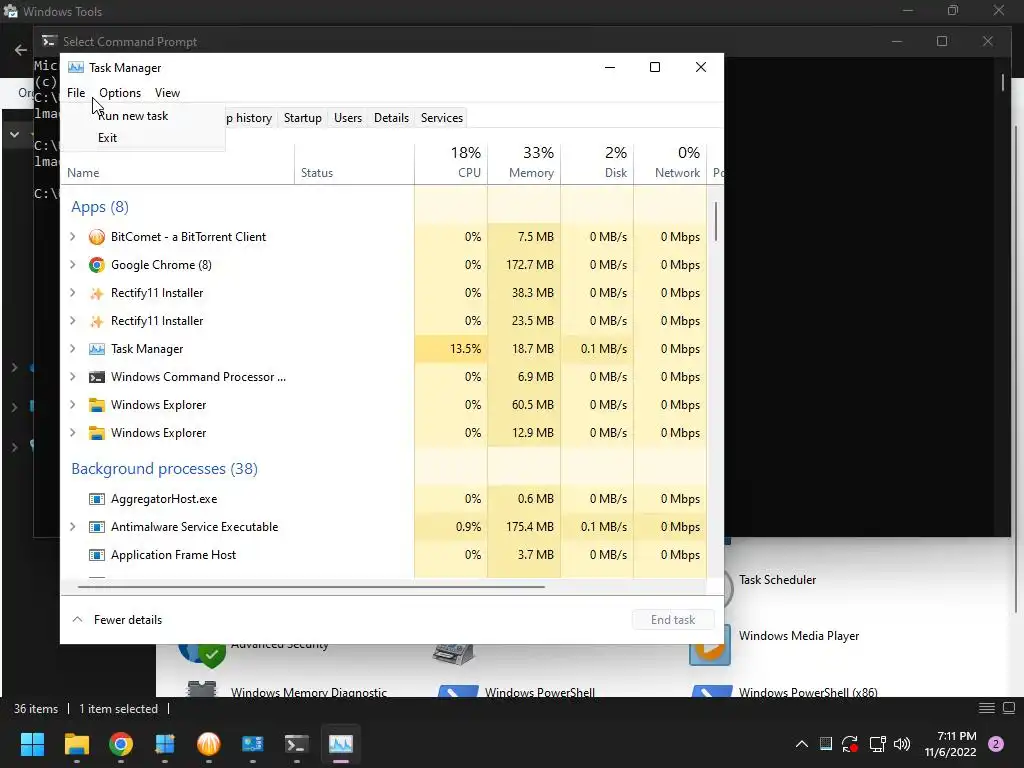
Task: Open the File menu in Task Manager
Action: click(x=76, y=93)
